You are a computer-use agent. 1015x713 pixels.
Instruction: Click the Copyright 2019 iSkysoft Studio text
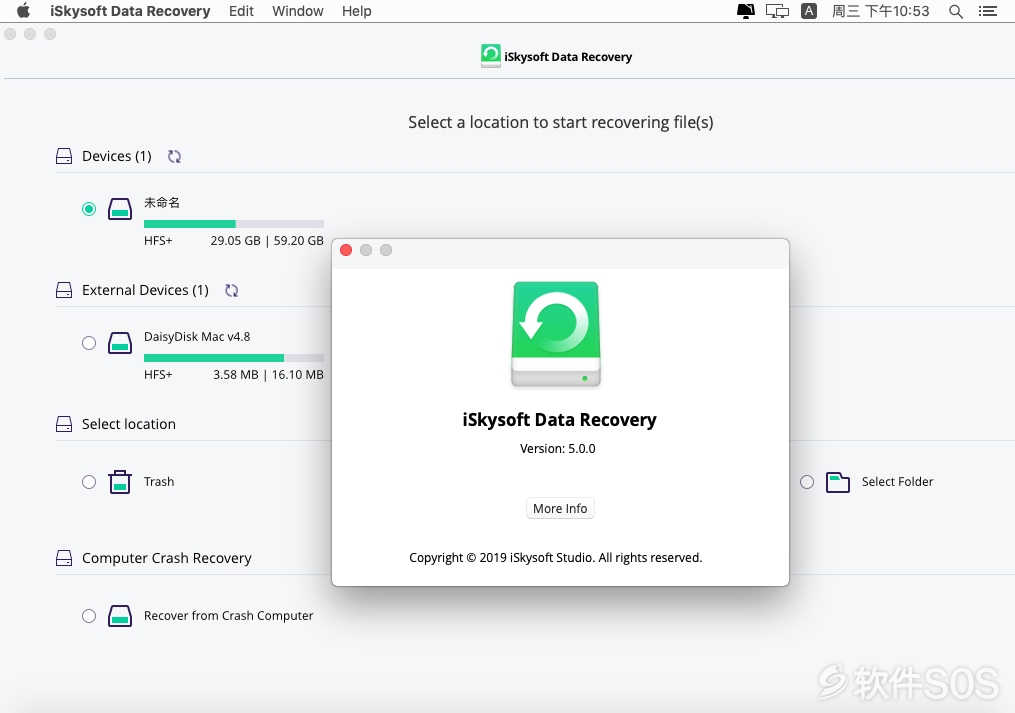[555, 558]
